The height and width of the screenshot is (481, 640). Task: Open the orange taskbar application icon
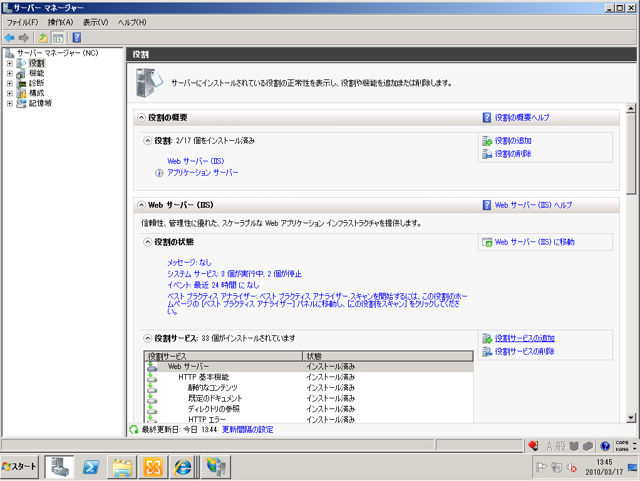pos(153,467)
